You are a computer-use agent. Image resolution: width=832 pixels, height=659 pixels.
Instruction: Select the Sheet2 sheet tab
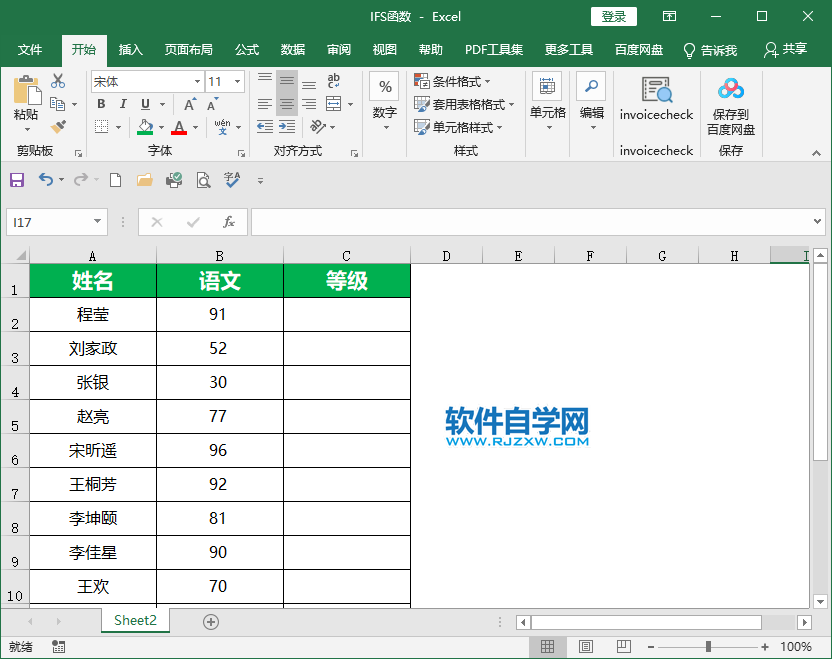coord(135,620)
